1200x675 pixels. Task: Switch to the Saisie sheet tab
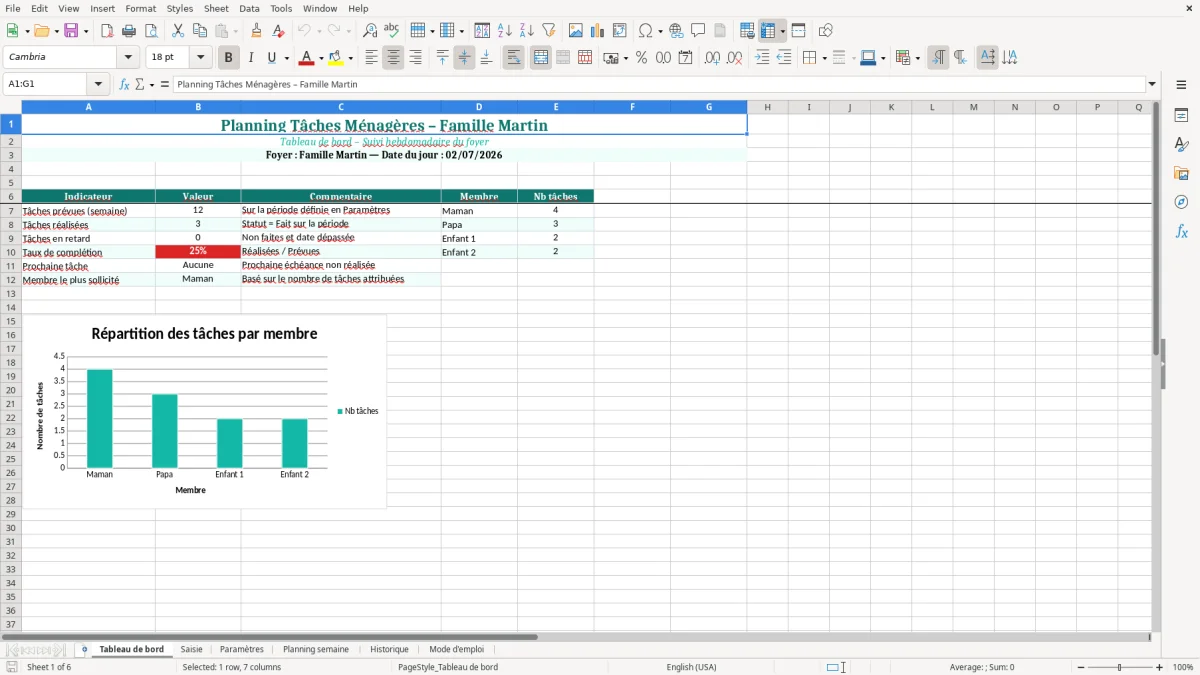tap(191, 649)
